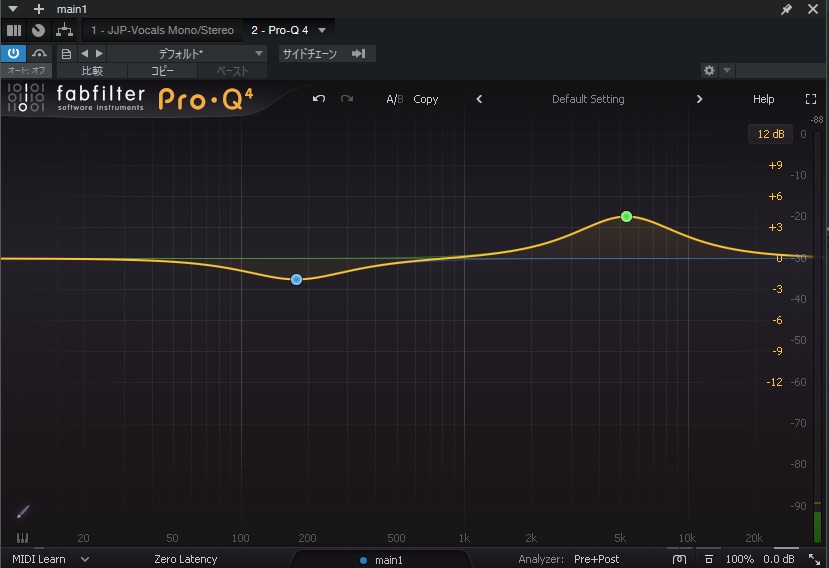The height and width of the screenshot is (568, 829).
Task: Enter full screen mode
Action: click(x=810, y=99)
